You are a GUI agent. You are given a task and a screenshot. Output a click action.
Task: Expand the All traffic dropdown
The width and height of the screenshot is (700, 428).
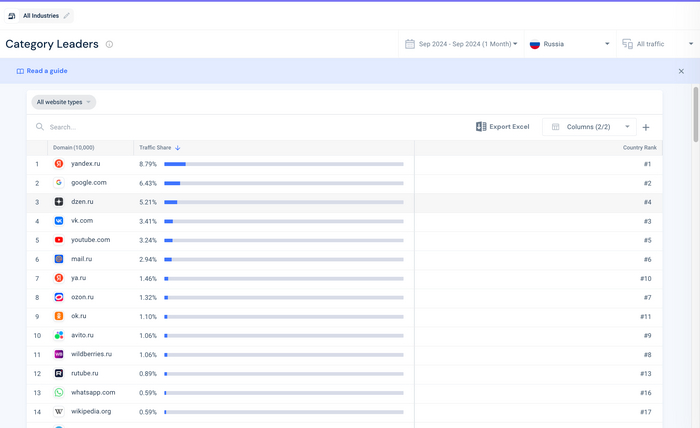tap(657, 44)
